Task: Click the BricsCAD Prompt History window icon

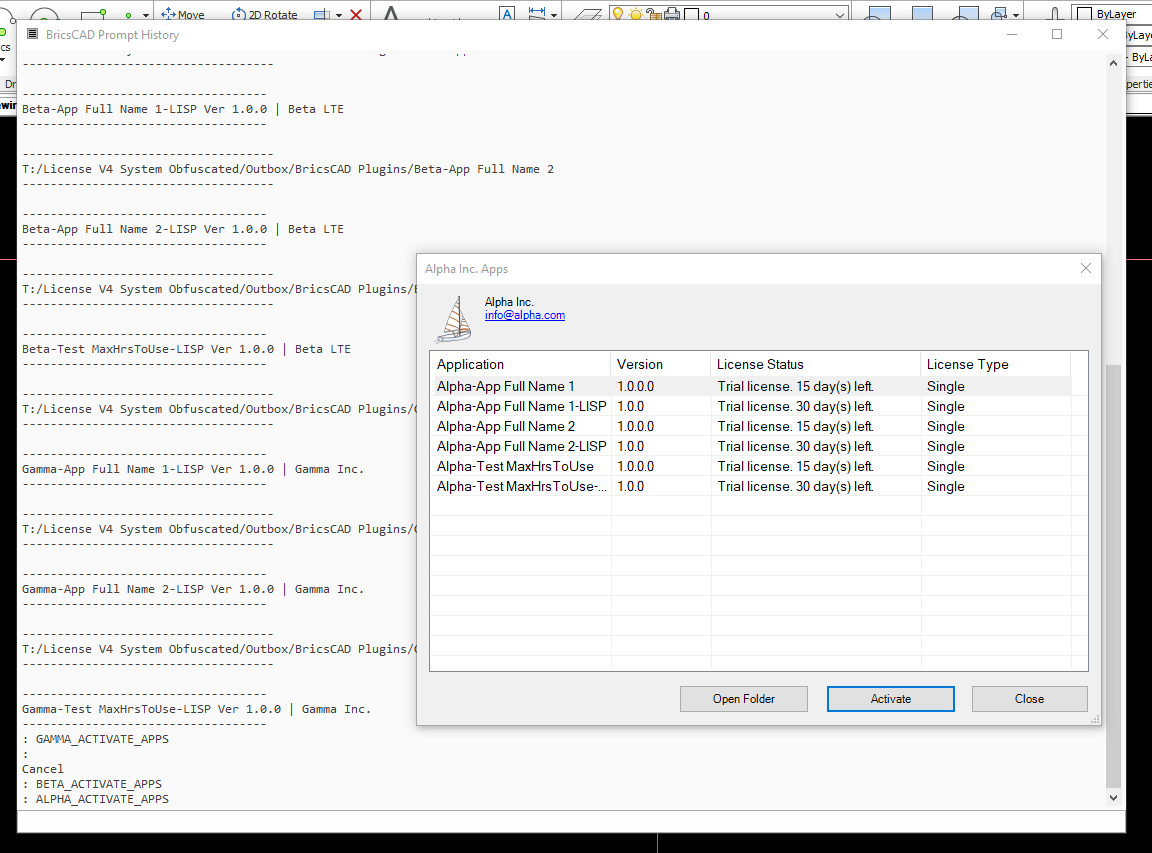Action: coord(32,34)
